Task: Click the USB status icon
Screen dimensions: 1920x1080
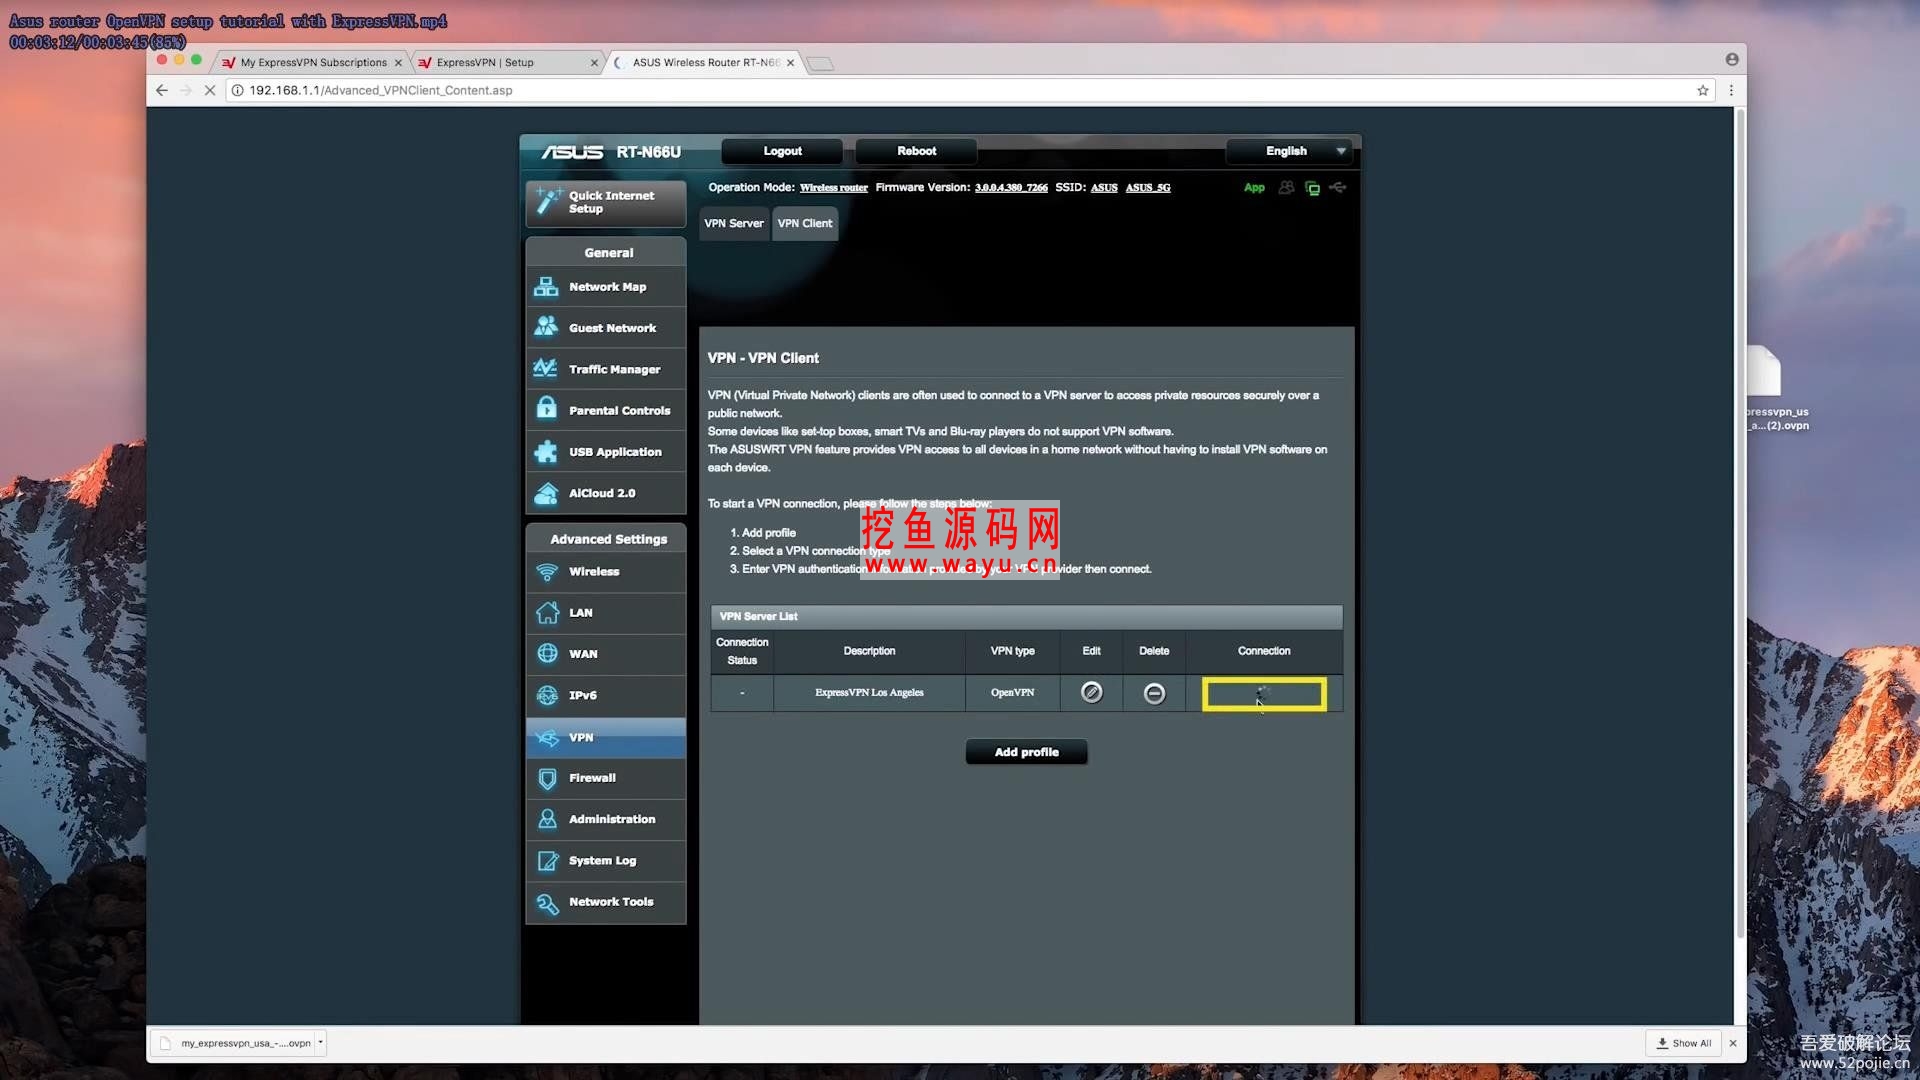Action: [1338, 188]
